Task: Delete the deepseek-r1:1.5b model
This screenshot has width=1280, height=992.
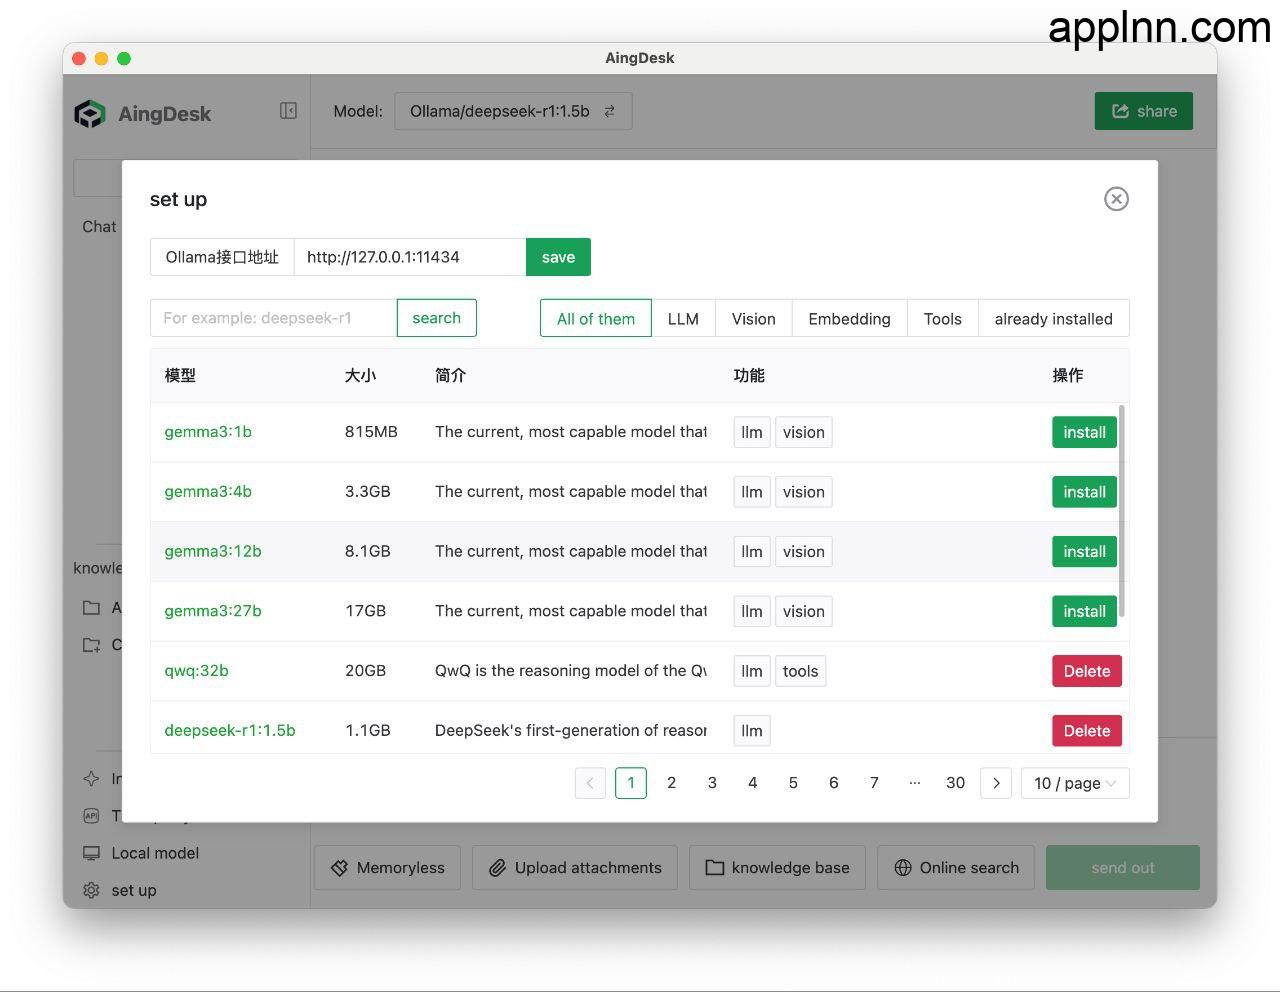Action: click(1087, 731)
